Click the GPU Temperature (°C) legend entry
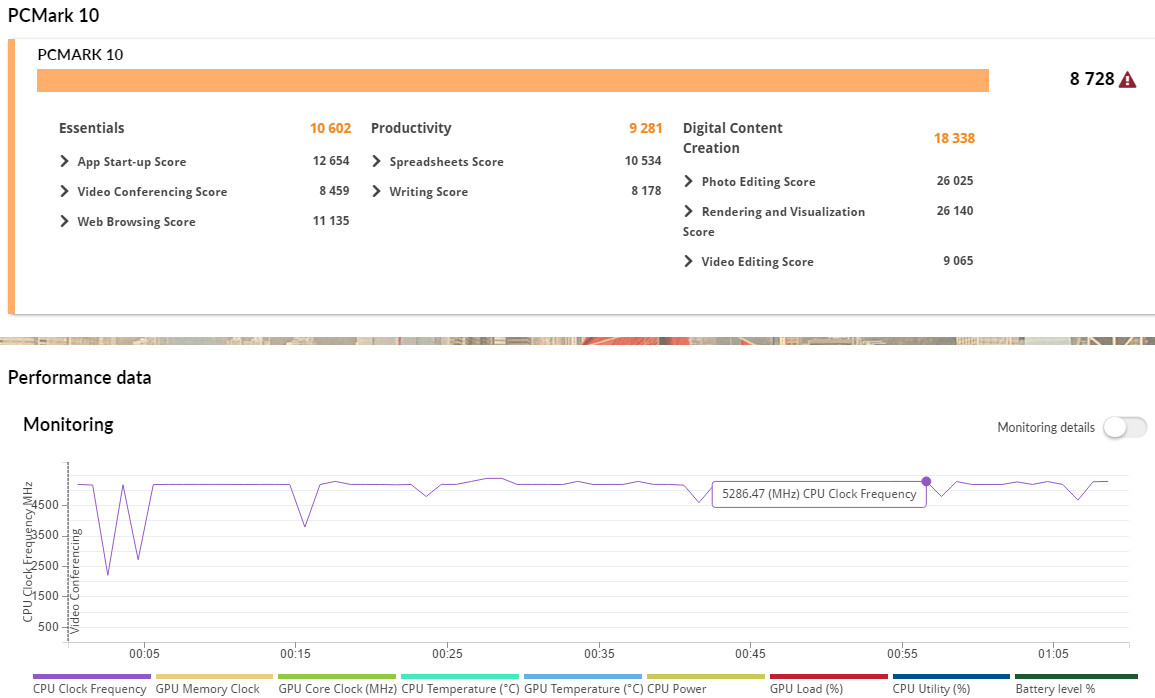1155x698 pixels. pyautogui.click(x=583, y=688)
